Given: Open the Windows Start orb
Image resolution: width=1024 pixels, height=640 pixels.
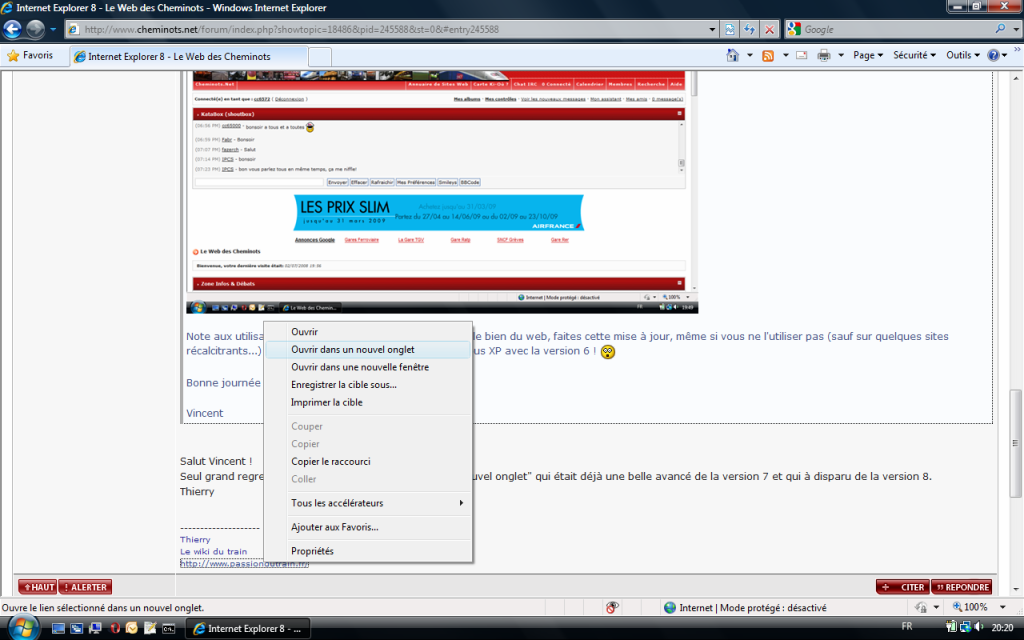Looking at the screenshot, I should coord(22,628).
